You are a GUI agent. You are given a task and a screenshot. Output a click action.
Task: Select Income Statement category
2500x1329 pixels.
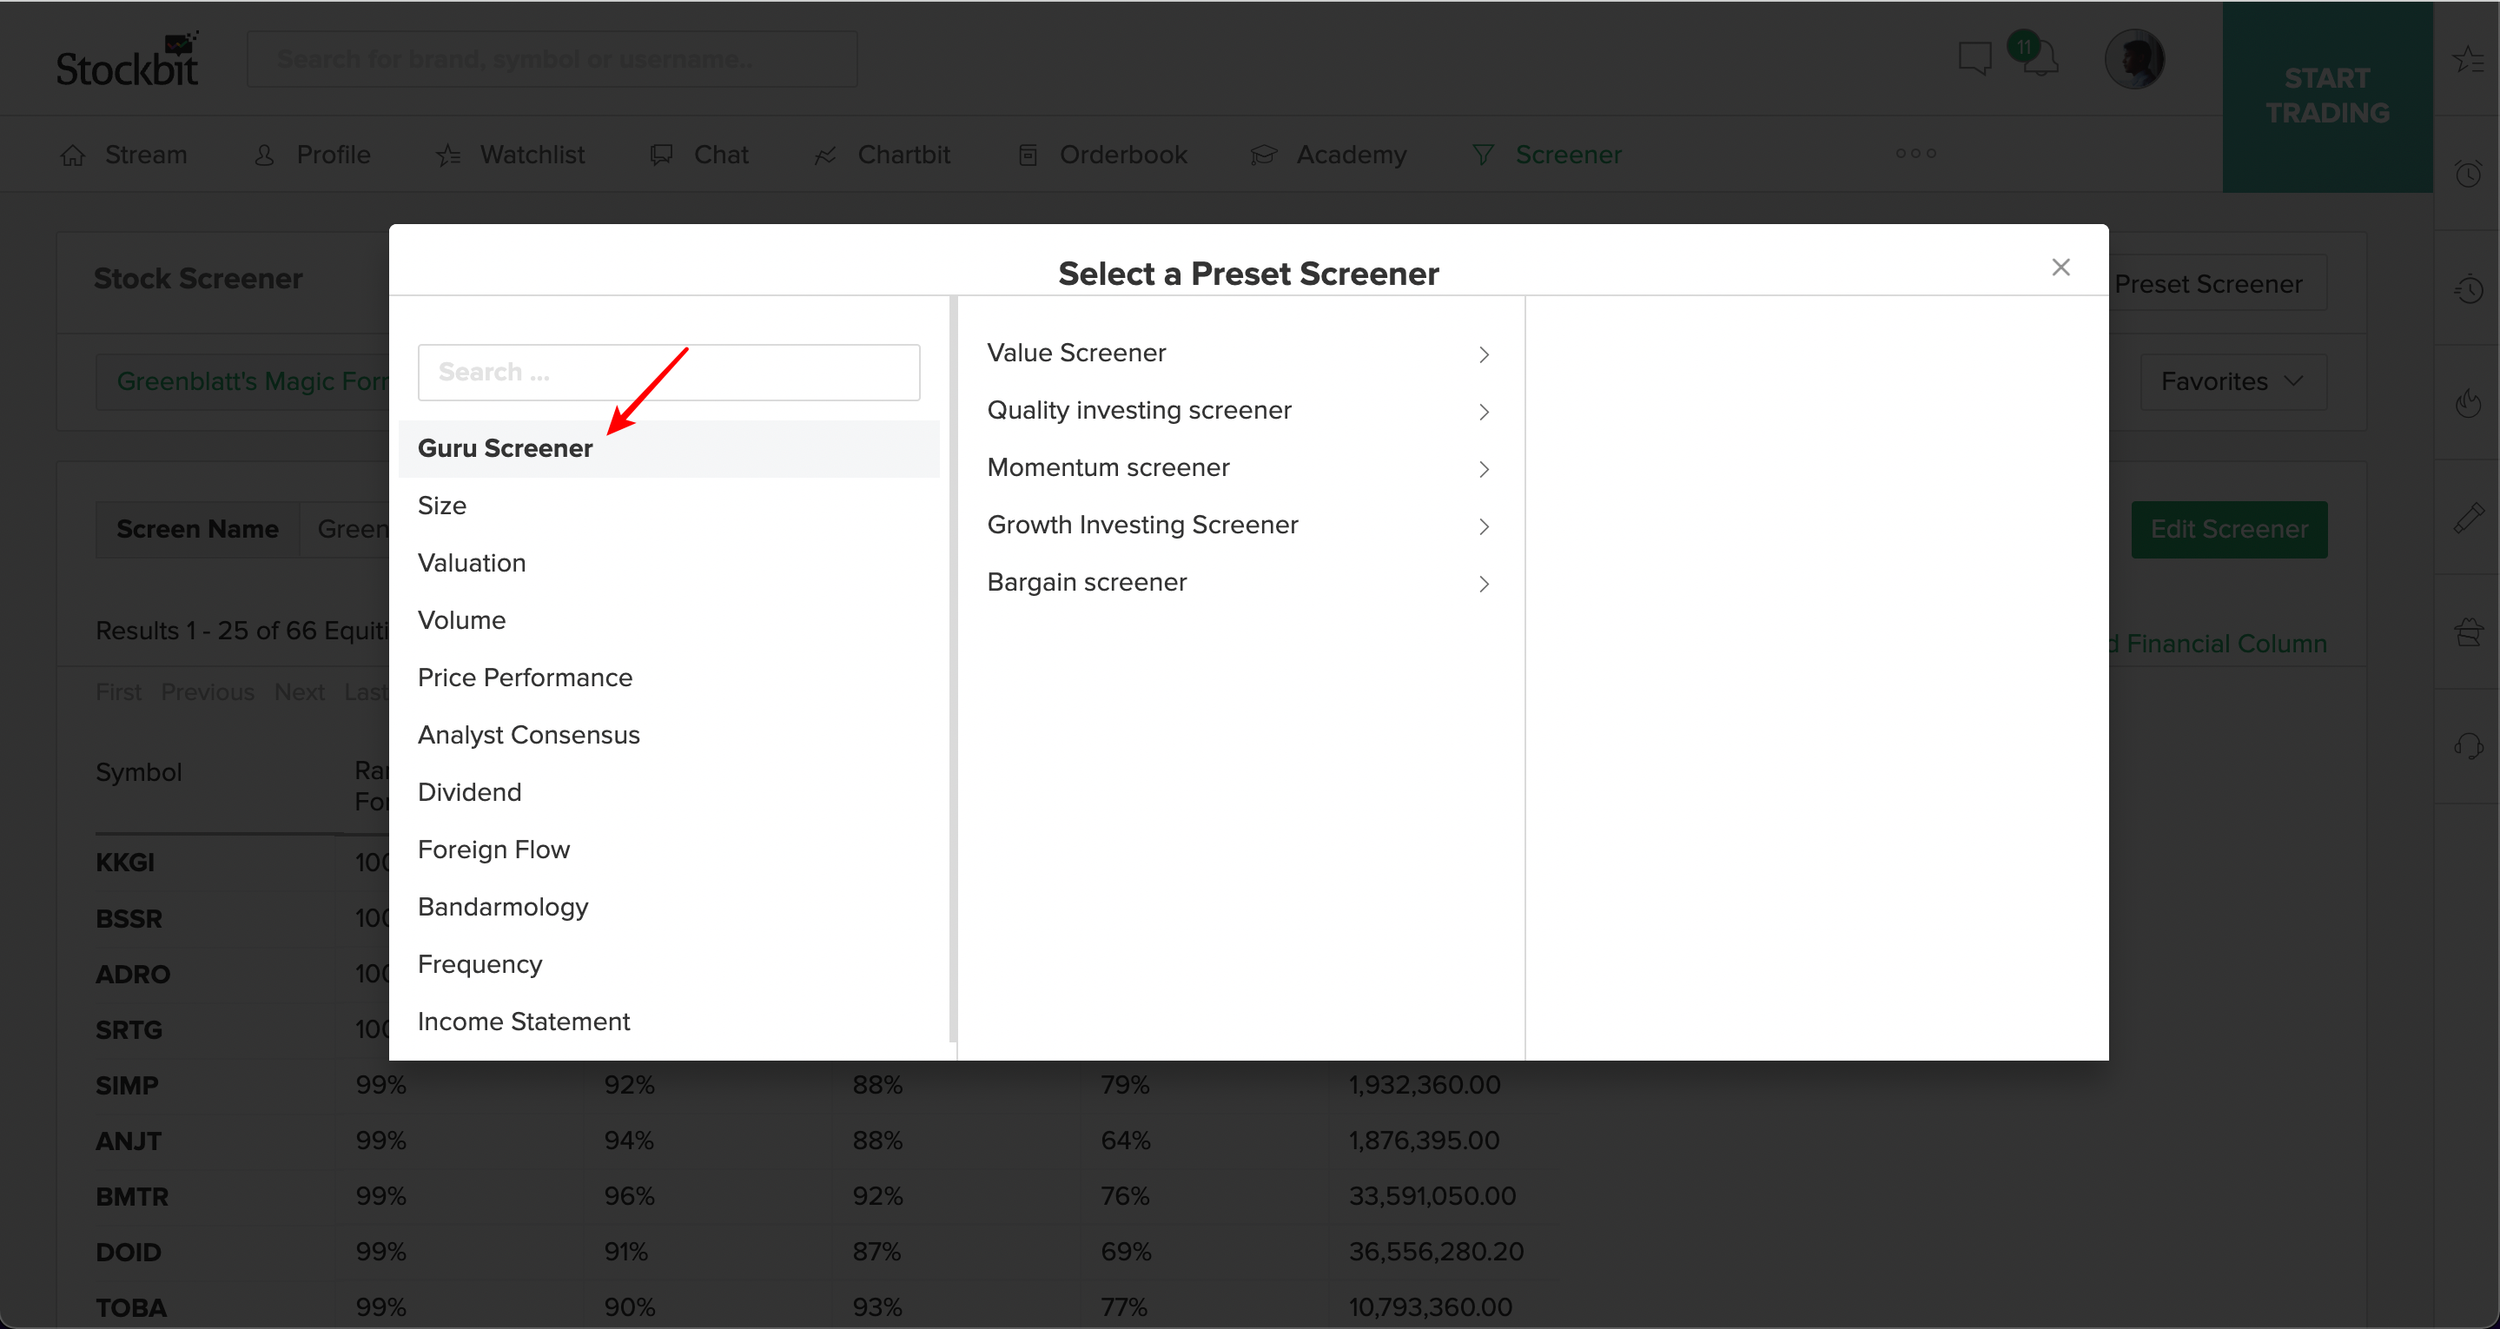coord(669,1022)
